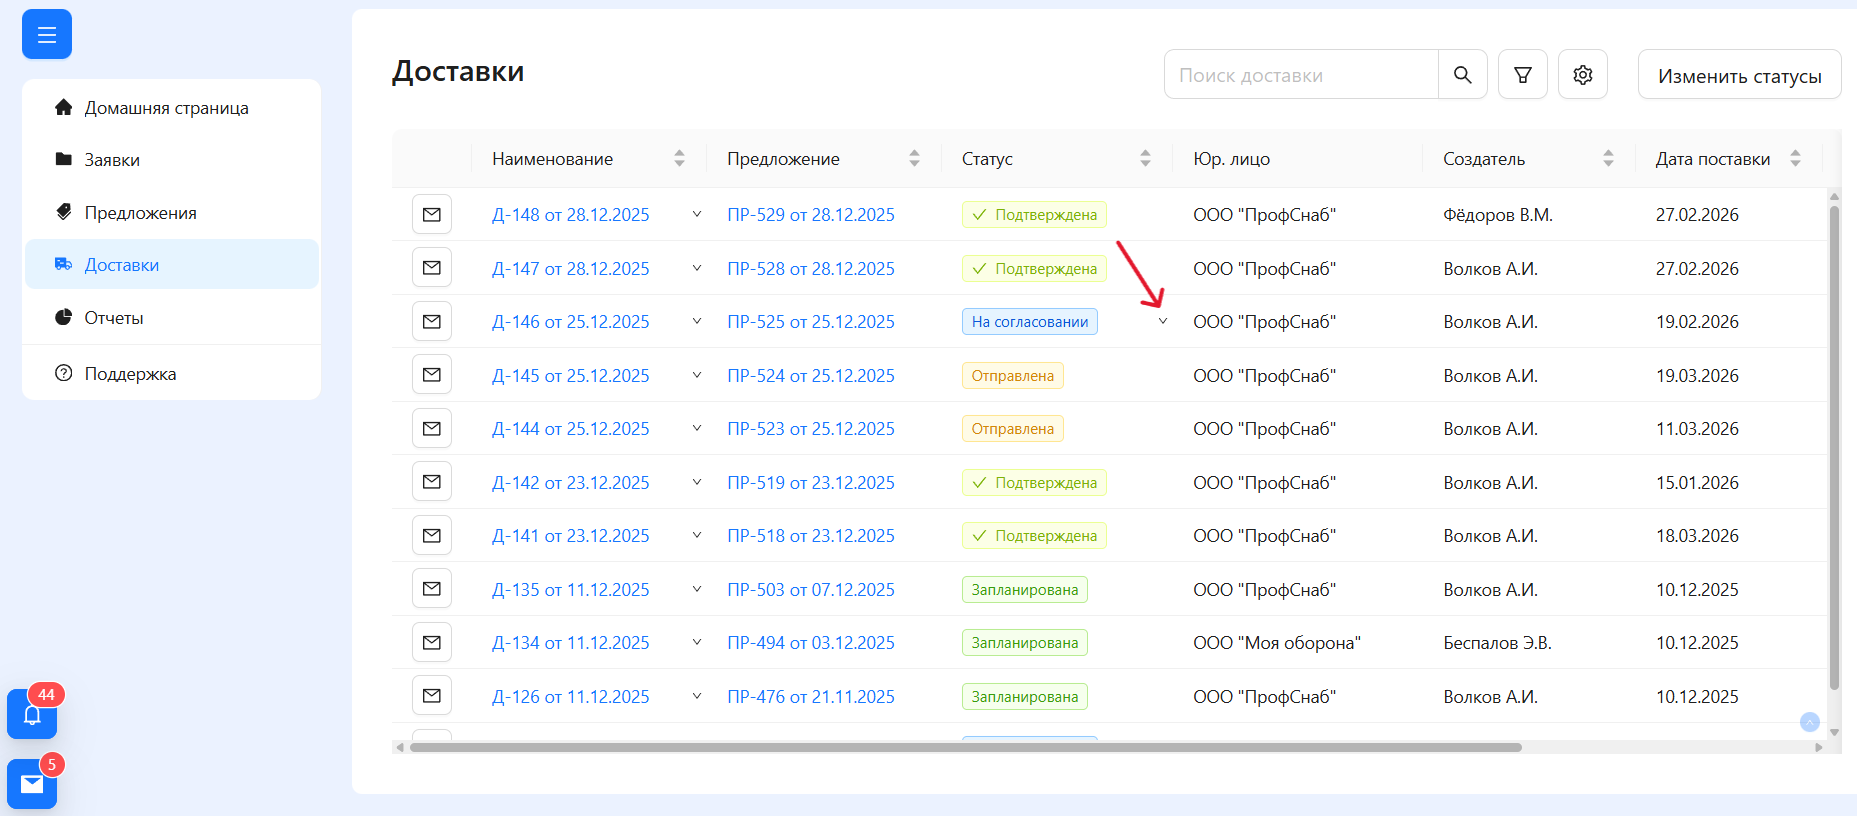Image resolution: width=1857 pixels, height=816 pixels.
Task: Open messages envelope with 5 badge
Action: click(32, 784)
